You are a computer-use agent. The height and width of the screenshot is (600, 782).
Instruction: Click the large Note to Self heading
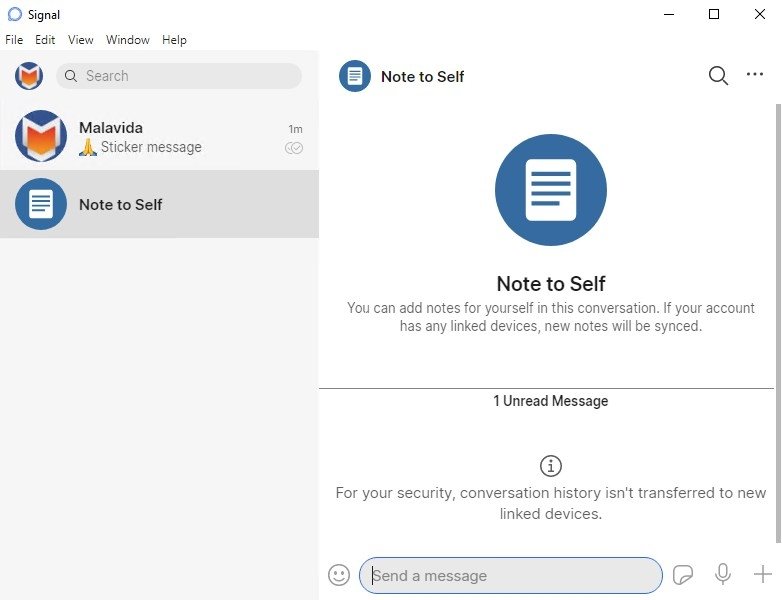[551, 284]
